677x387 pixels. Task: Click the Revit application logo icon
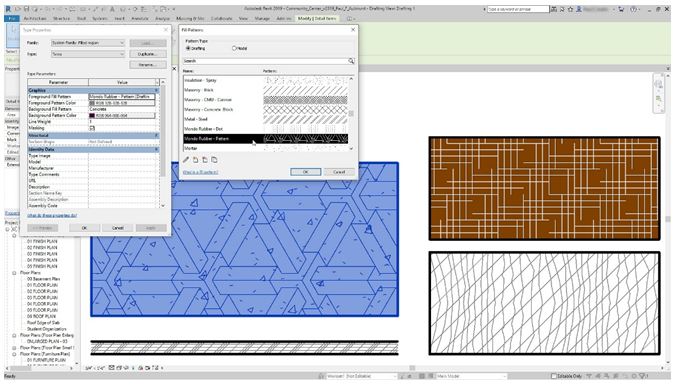coord(8,9)
